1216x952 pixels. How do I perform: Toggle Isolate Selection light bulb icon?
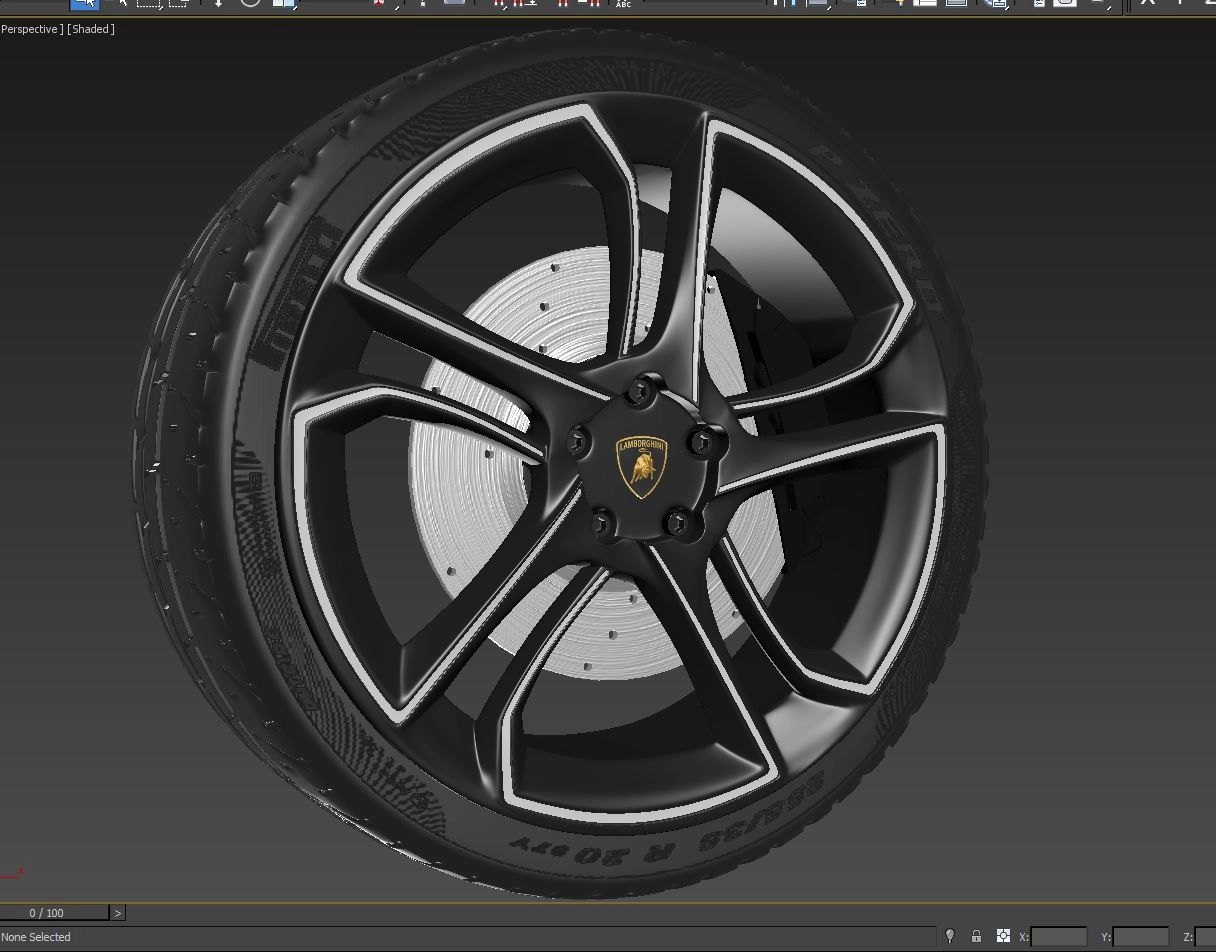coord(950,937)
